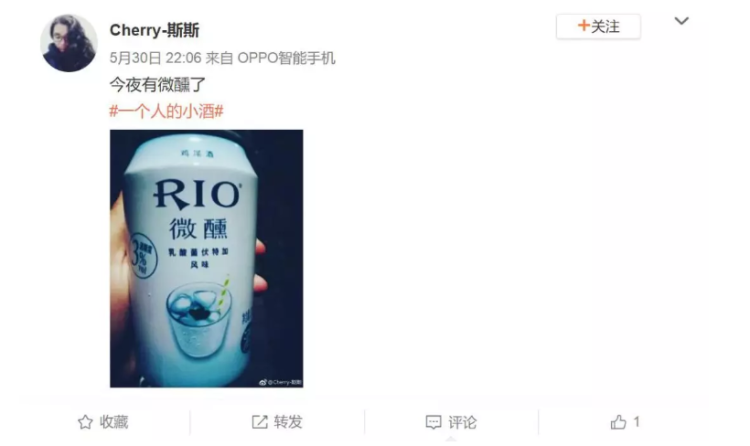The height and width of the screenshot is (446, 750).
Task: Select the 转发 text label
Action: coord(288,422)
